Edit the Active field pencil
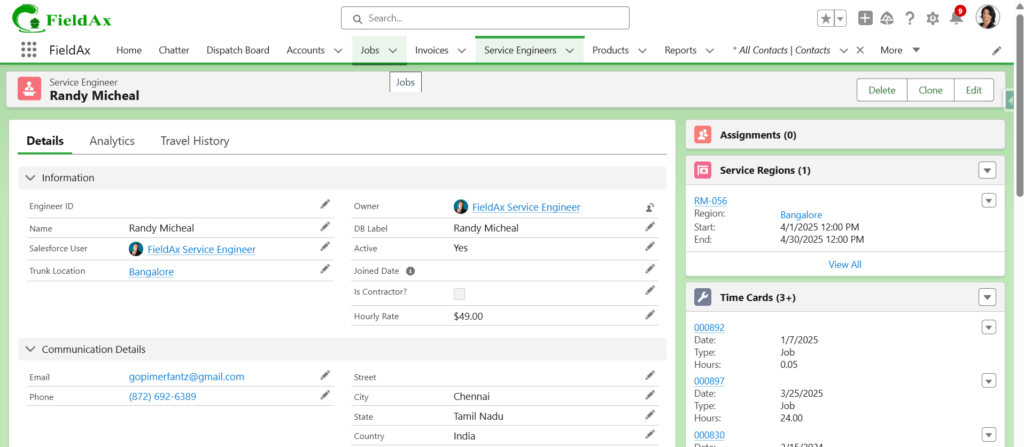Screen dimensions: 1024x447 (x=650, y=246)
